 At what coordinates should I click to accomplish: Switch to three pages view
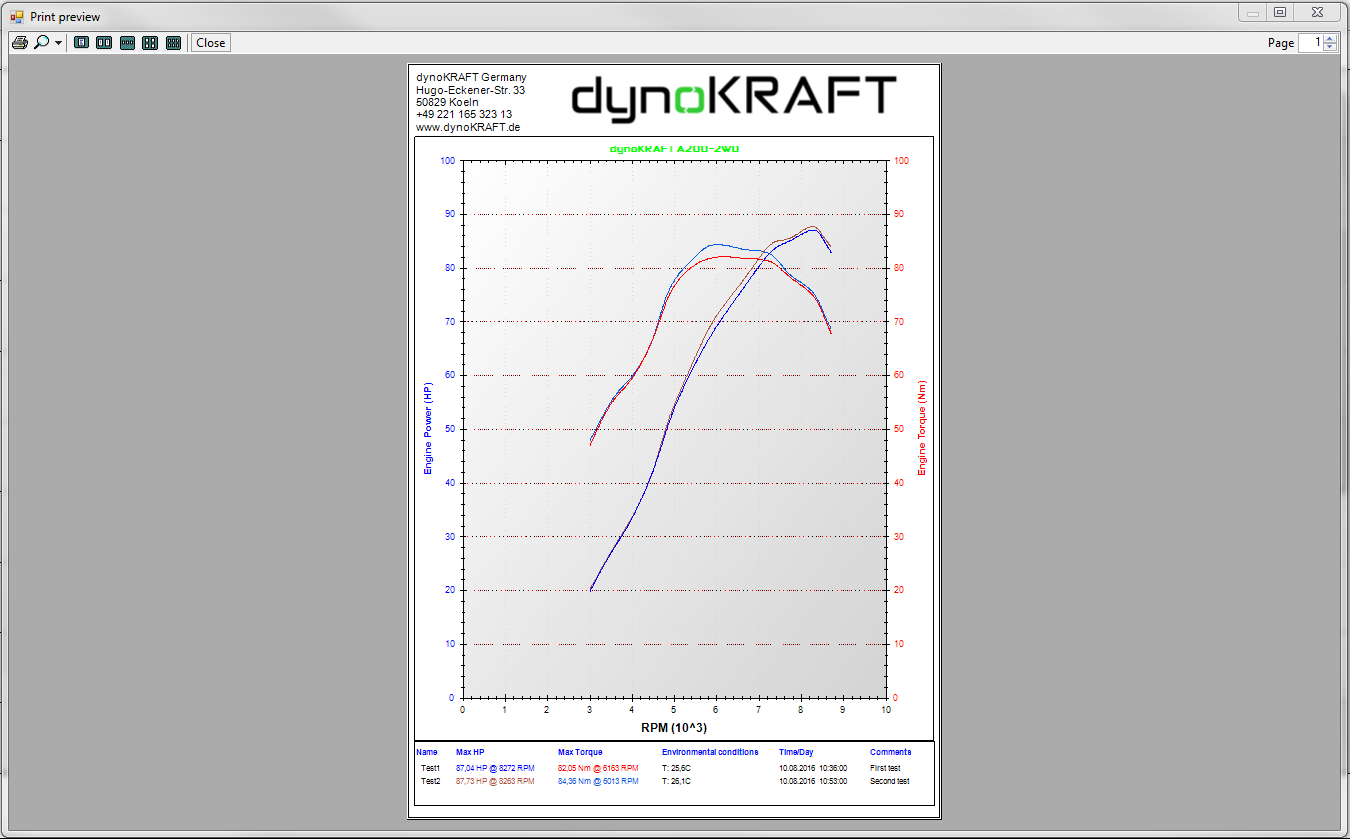coord(127,43)
